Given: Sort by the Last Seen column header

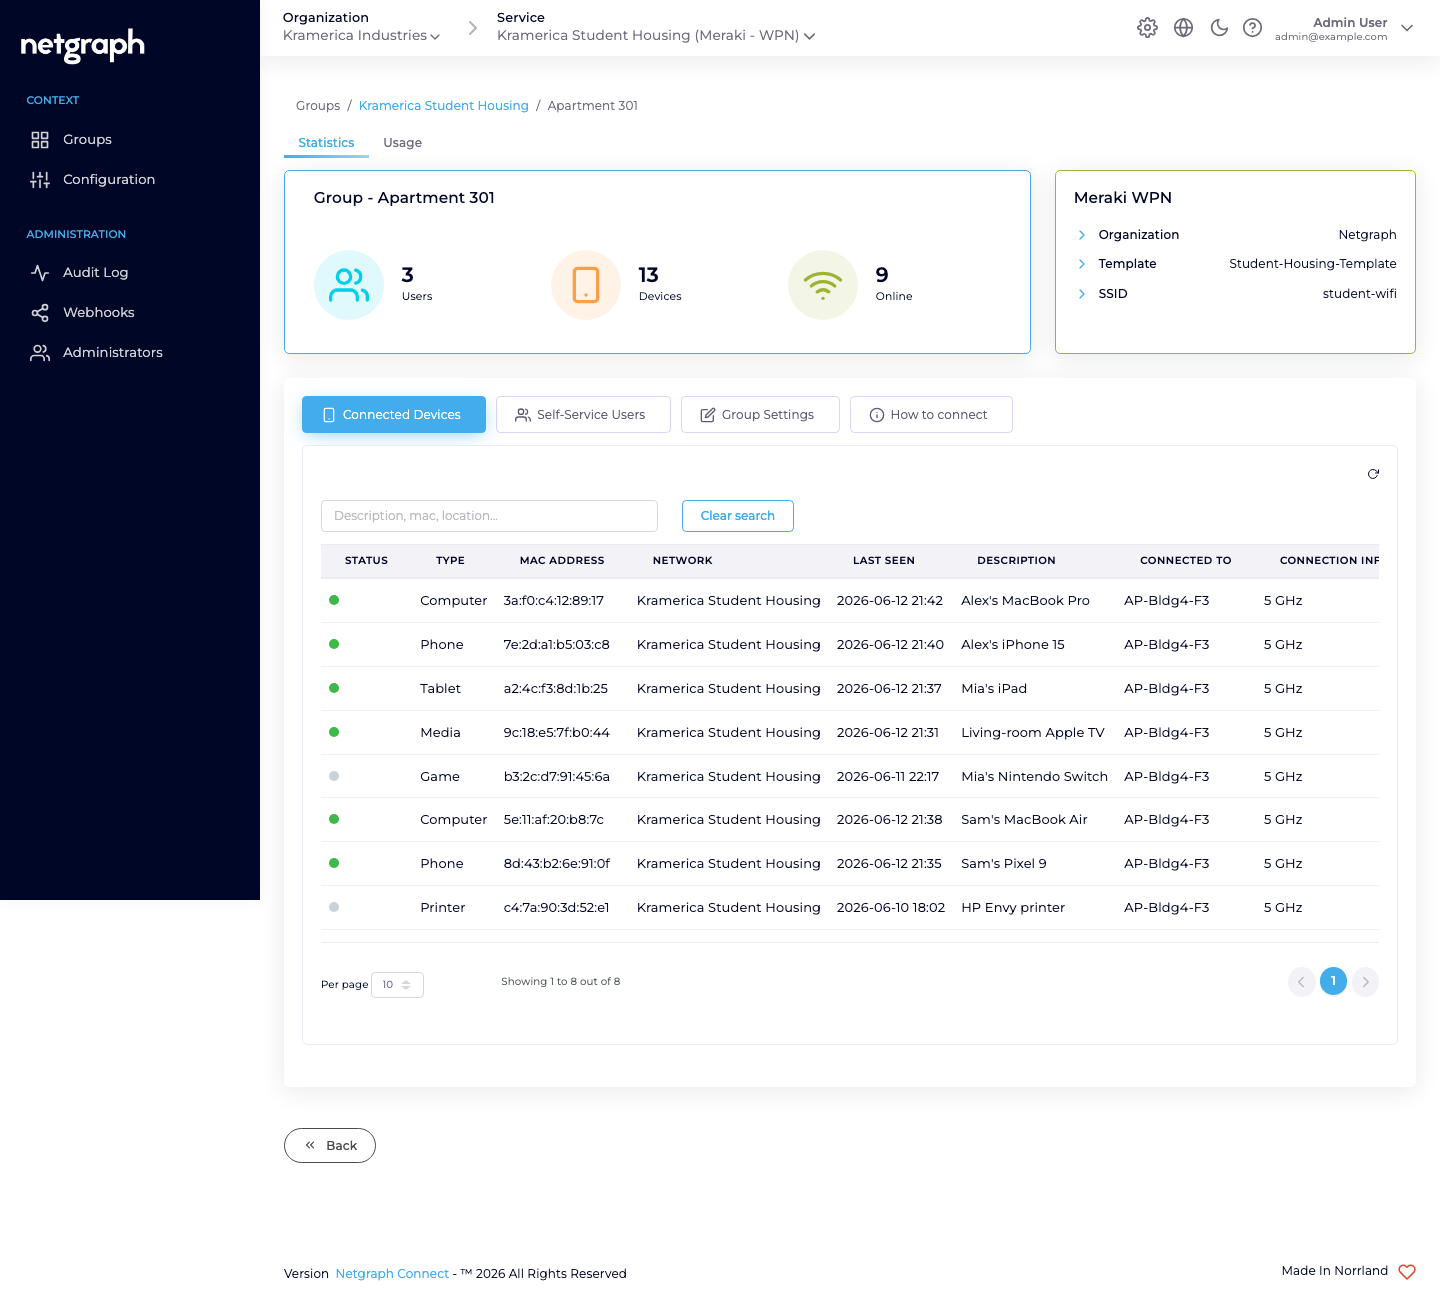Looking at the screenshot, I should pyautogui.click(x=884, y=561).
